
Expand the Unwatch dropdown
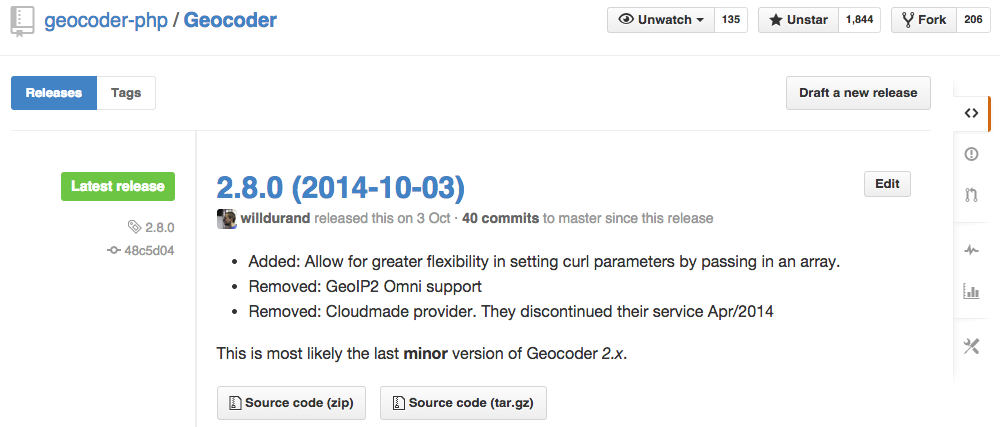click(x=661, y=20)
